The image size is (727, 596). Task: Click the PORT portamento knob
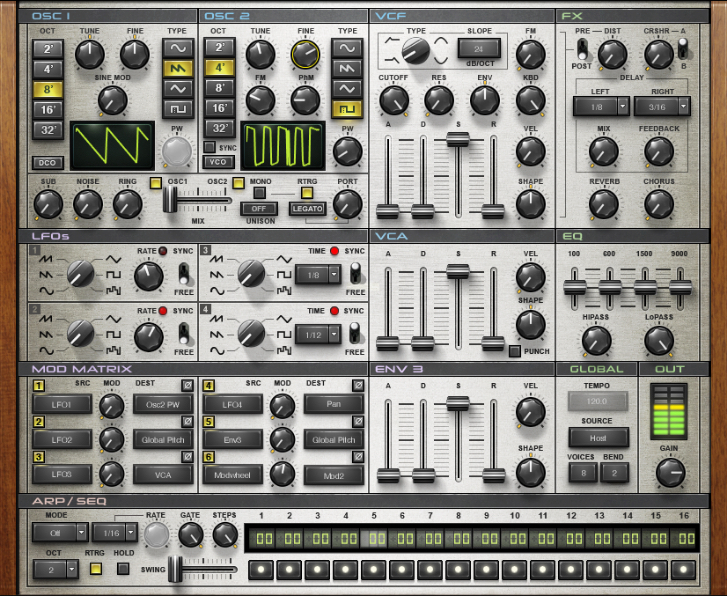348,204
